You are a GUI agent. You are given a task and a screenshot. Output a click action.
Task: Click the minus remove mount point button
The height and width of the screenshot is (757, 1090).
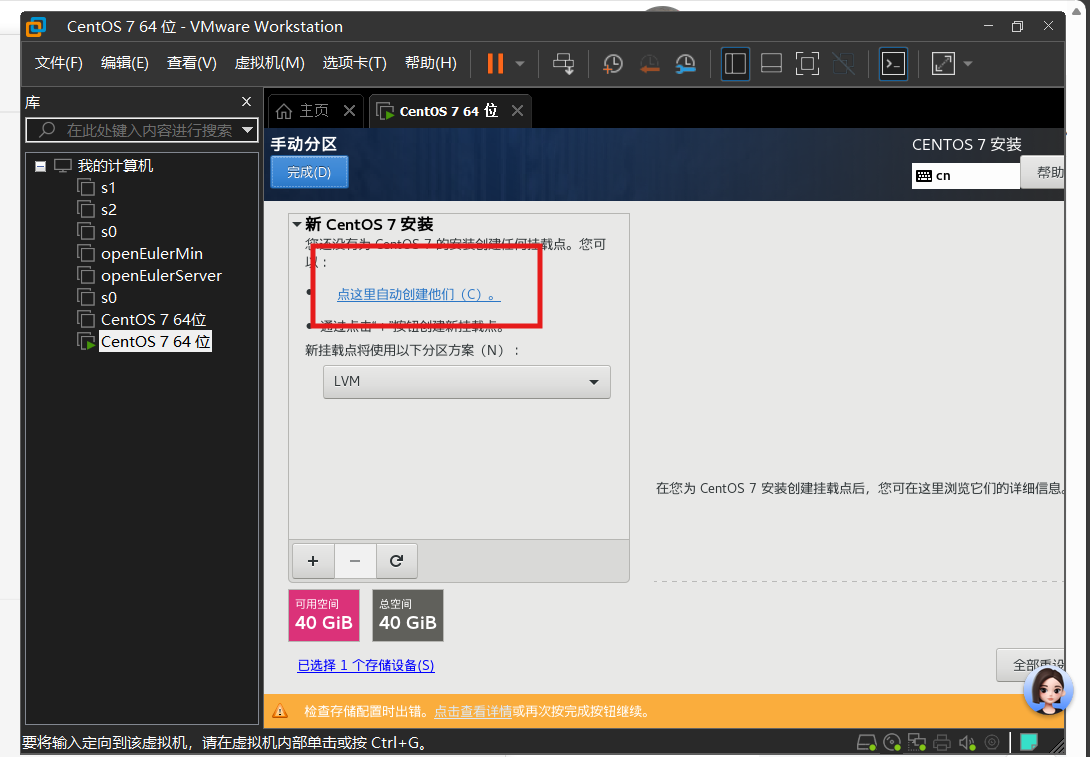click(x=355, y=561)
